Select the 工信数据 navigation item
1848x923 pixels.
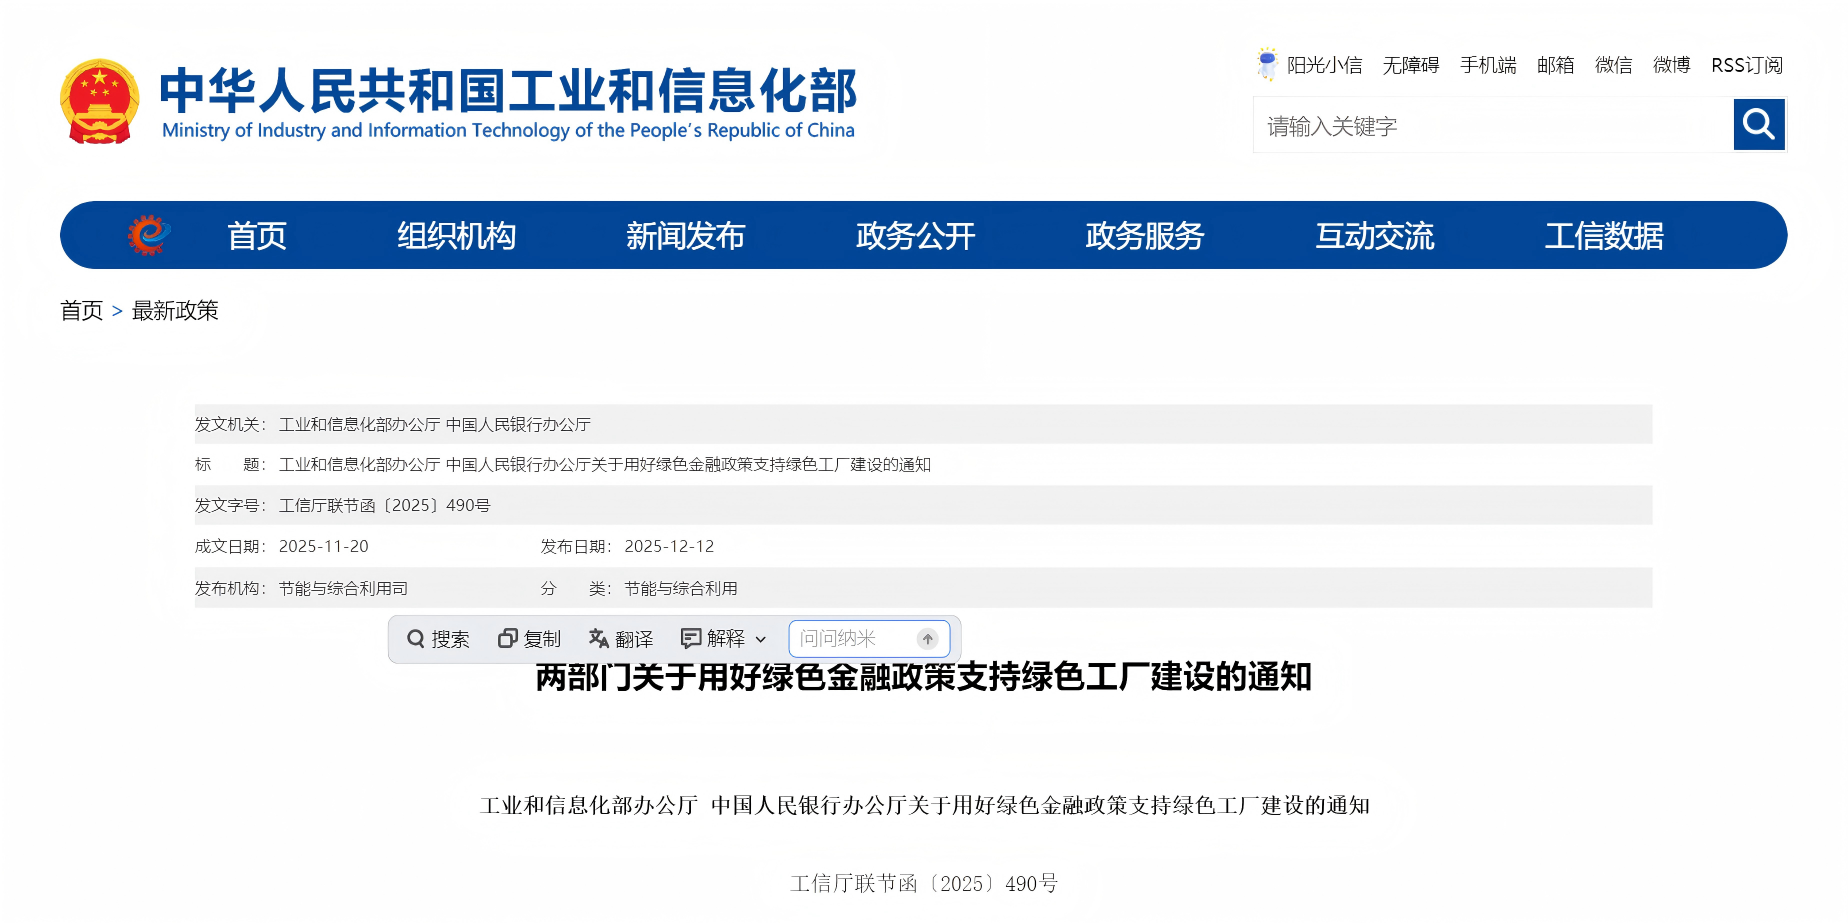click(1604, 235)
